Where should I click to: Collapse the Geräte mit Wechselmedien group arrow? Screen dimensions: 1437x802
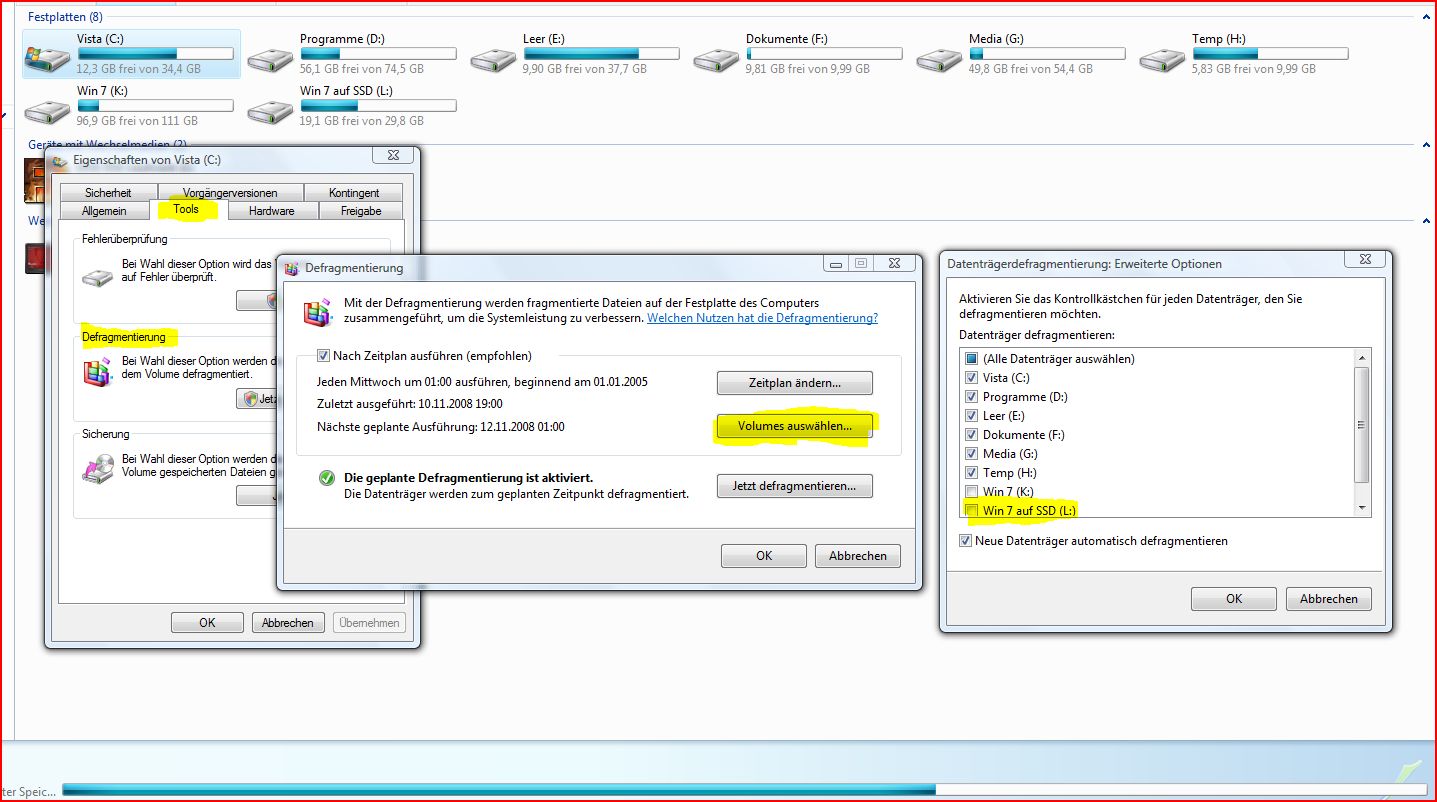(x=1426, y=146)
